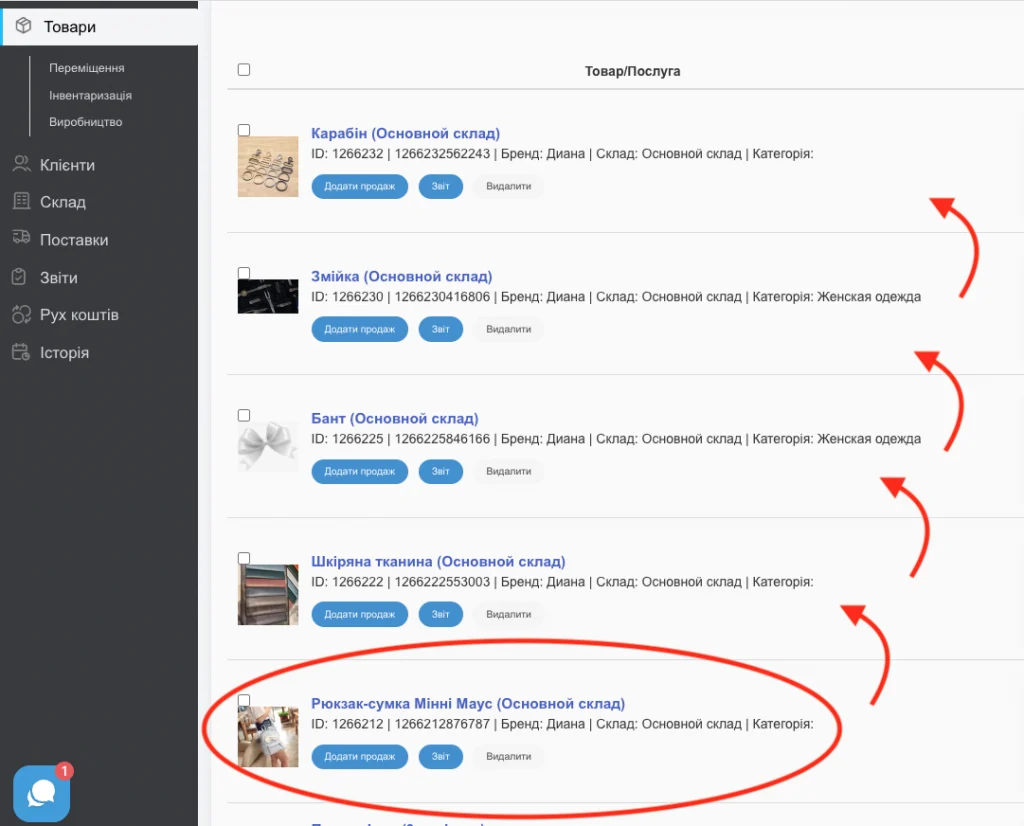Screen dimensions: 1024x826
Task: Open Інвентаризація submenu item
Action: (x=91, y=95)
